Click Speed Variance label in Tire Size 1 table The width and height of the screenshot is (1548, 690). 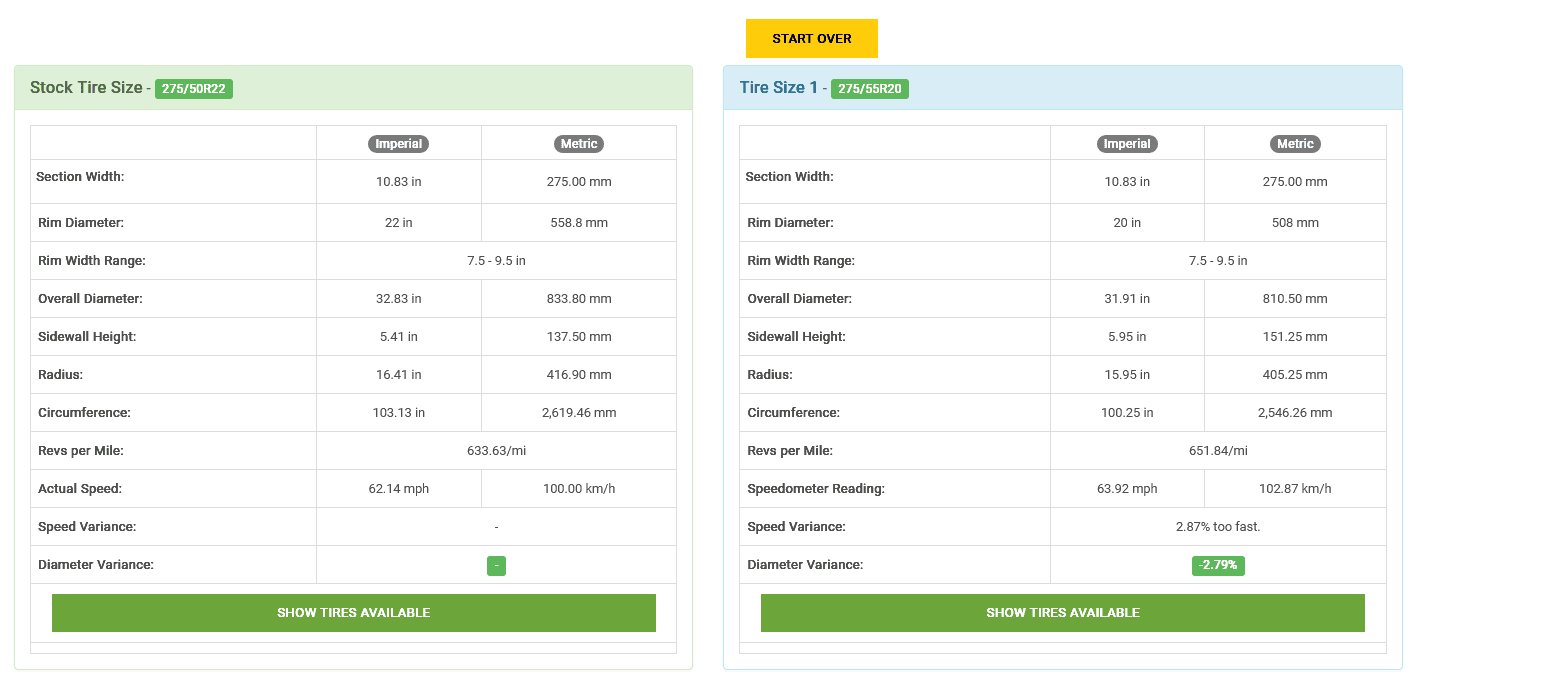[x=796, y=527]
